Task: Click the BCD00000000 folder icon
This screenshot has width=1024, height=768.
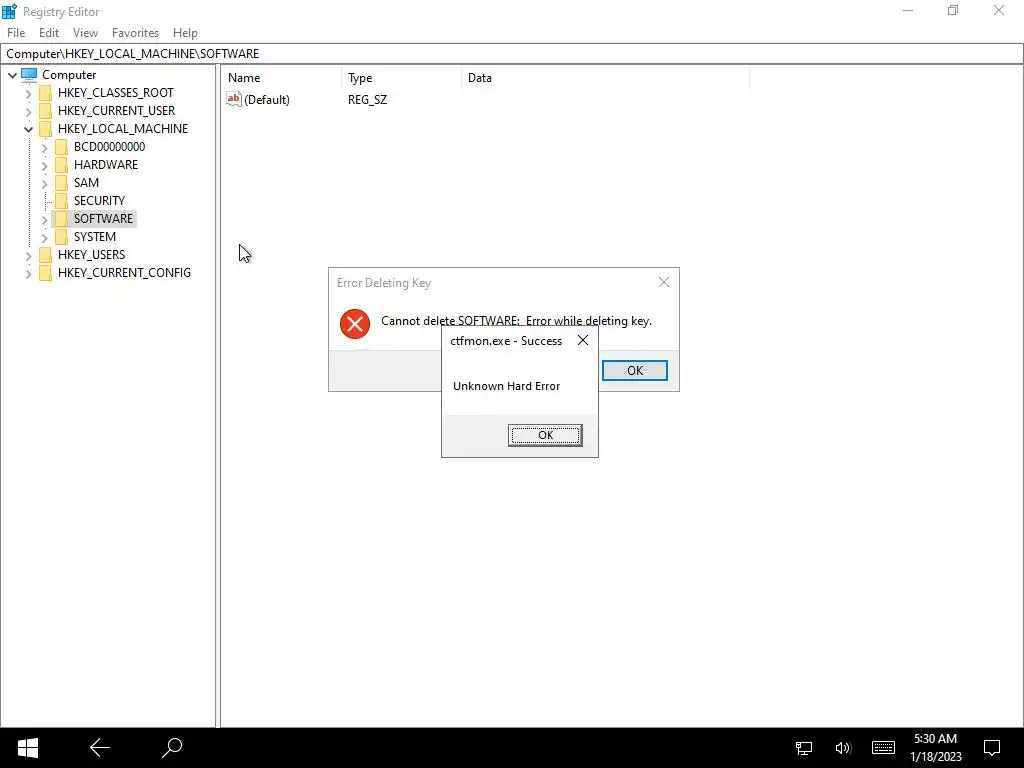Action: [x=61, y=146]
